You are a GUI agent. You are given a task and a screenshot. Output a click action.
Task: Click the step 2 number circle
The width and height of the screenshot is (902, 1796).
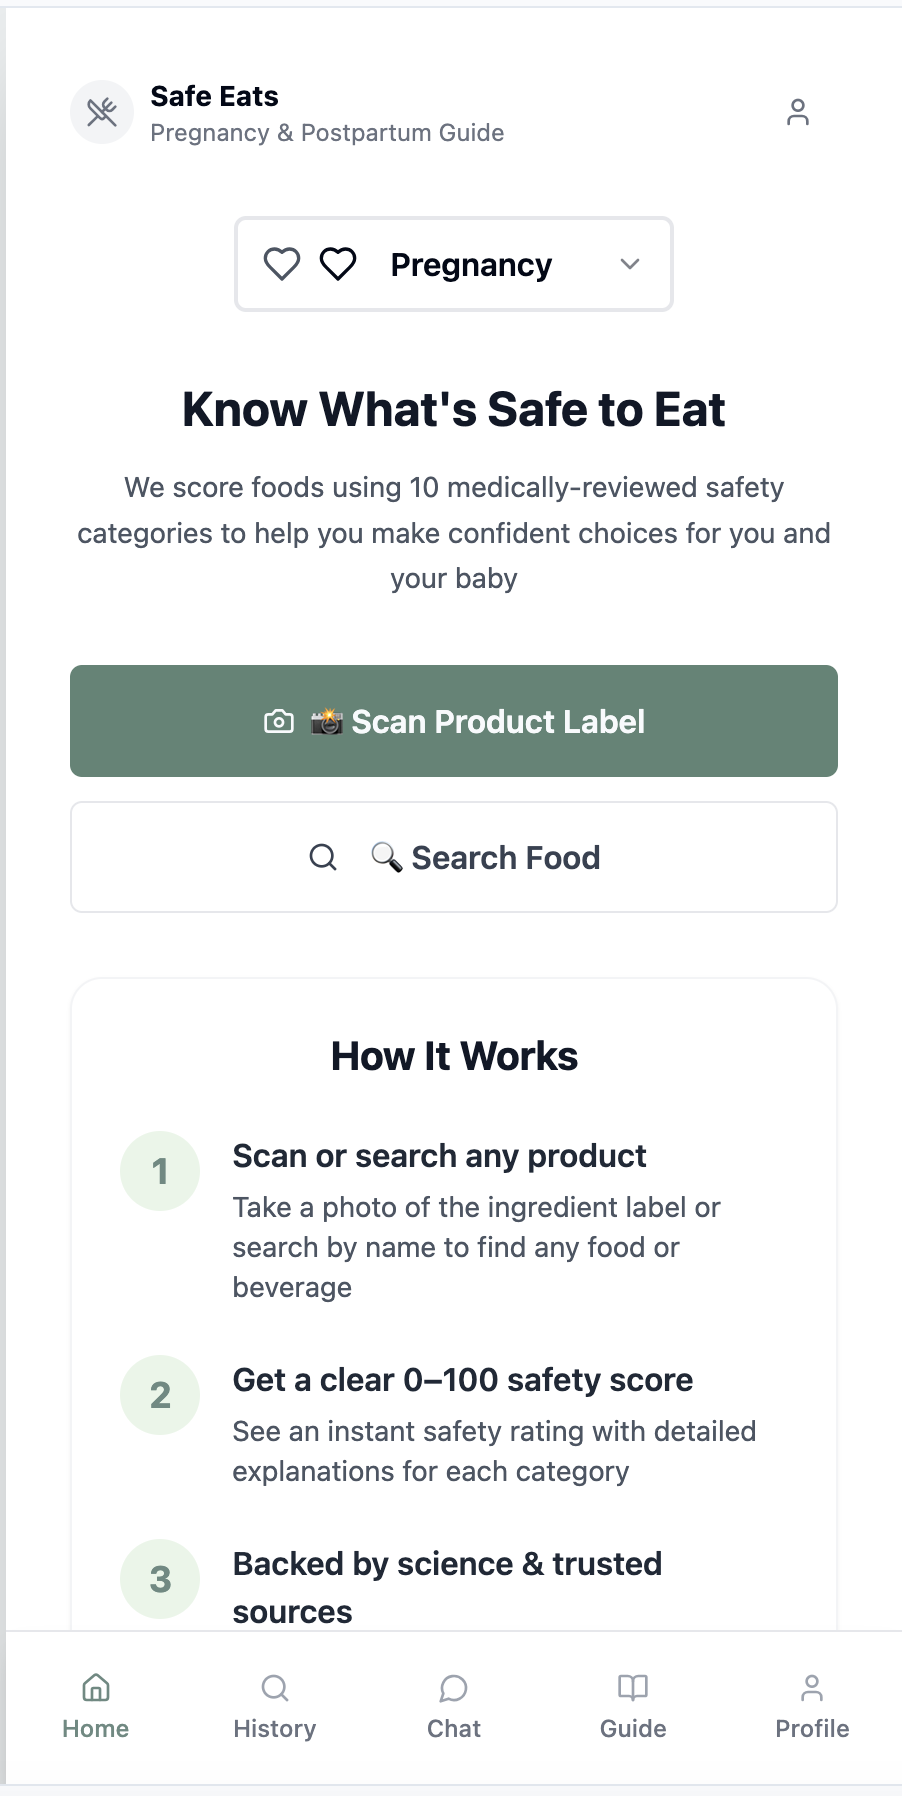point(160,1395)
